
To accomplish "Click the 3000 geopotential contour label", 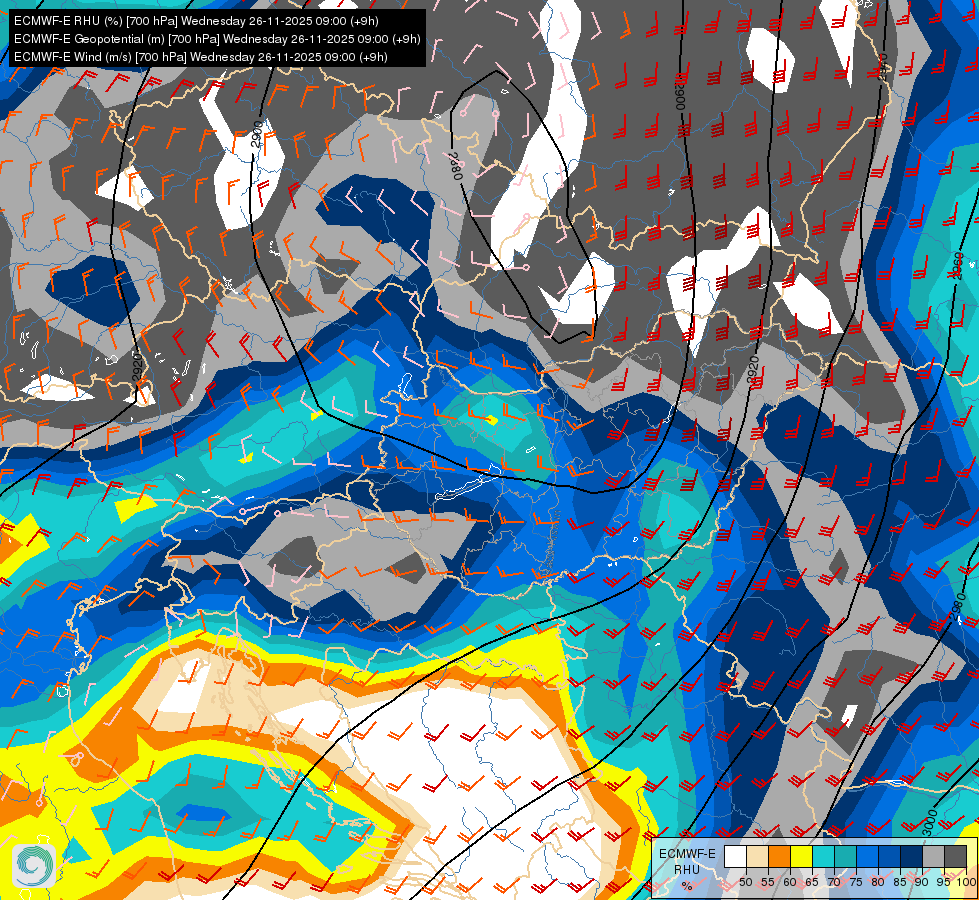I will (930, 822).
